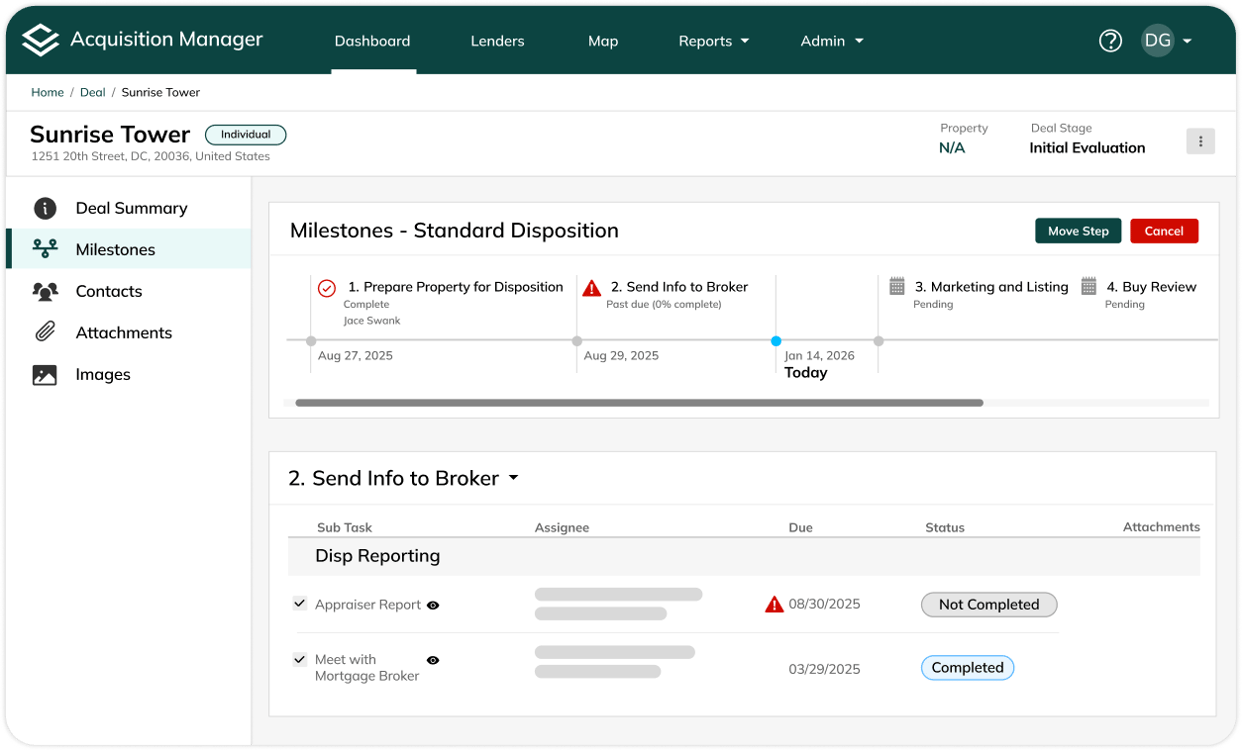The height and width of the screenshot is (751, 1242).
Task: Follow the Deal breadcrumb link
Action: 93,92
